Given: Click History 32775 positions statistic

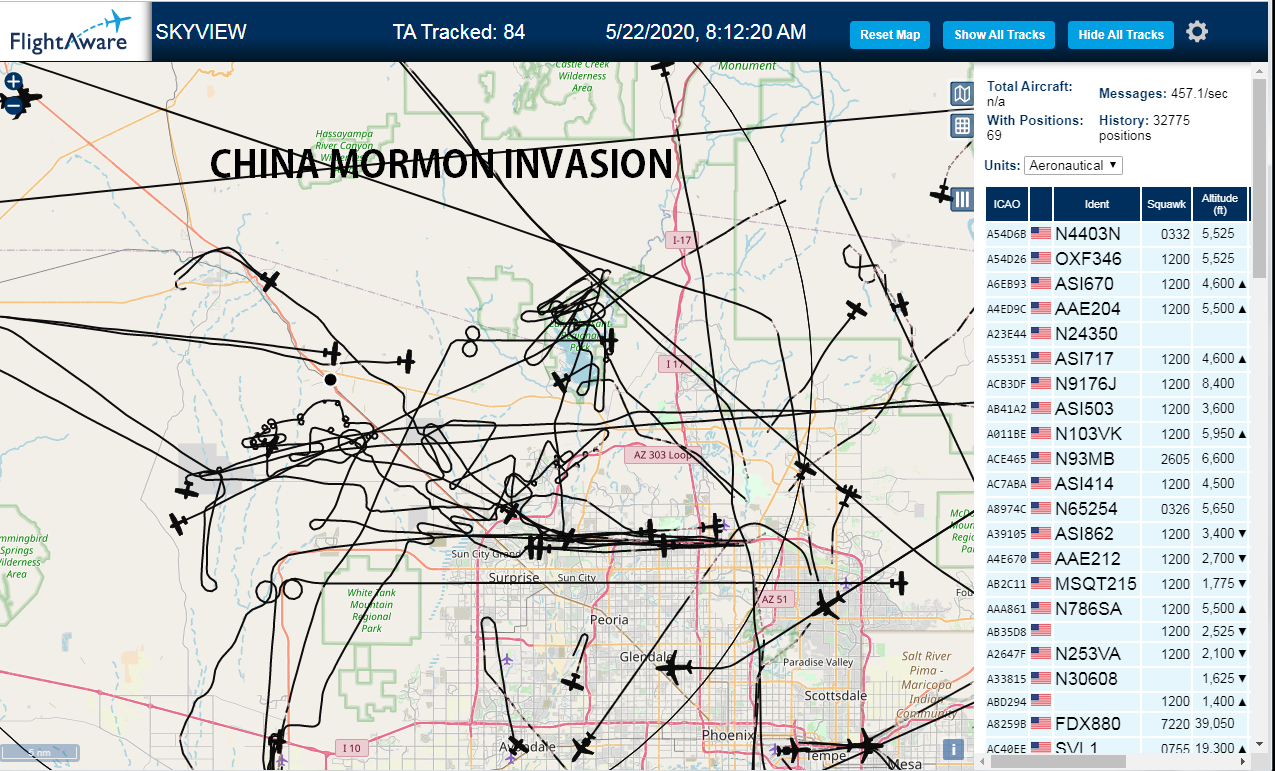Looking at the screenshot, I should (x=1144, y=127).
